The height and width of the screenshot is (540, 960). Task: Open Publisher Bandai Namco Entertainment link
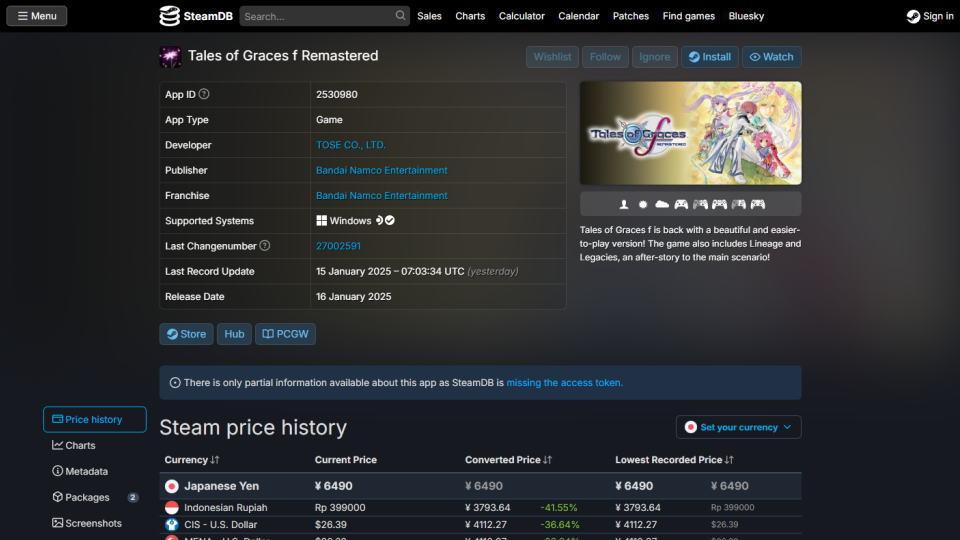pyautogui.click(x=381, y=170)
